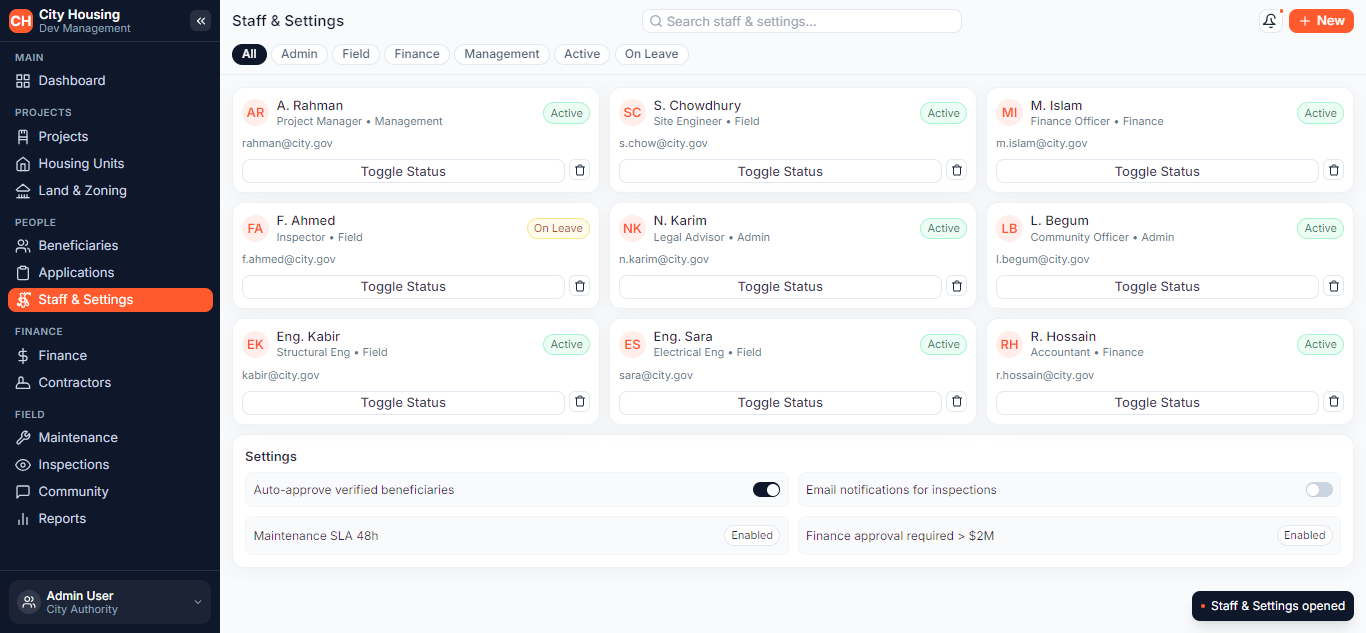The height and width of the screenshot is (633, 1366).
Task: Delete F. Ahmed's card via trash icon
Action: click(x=579, y=286)
